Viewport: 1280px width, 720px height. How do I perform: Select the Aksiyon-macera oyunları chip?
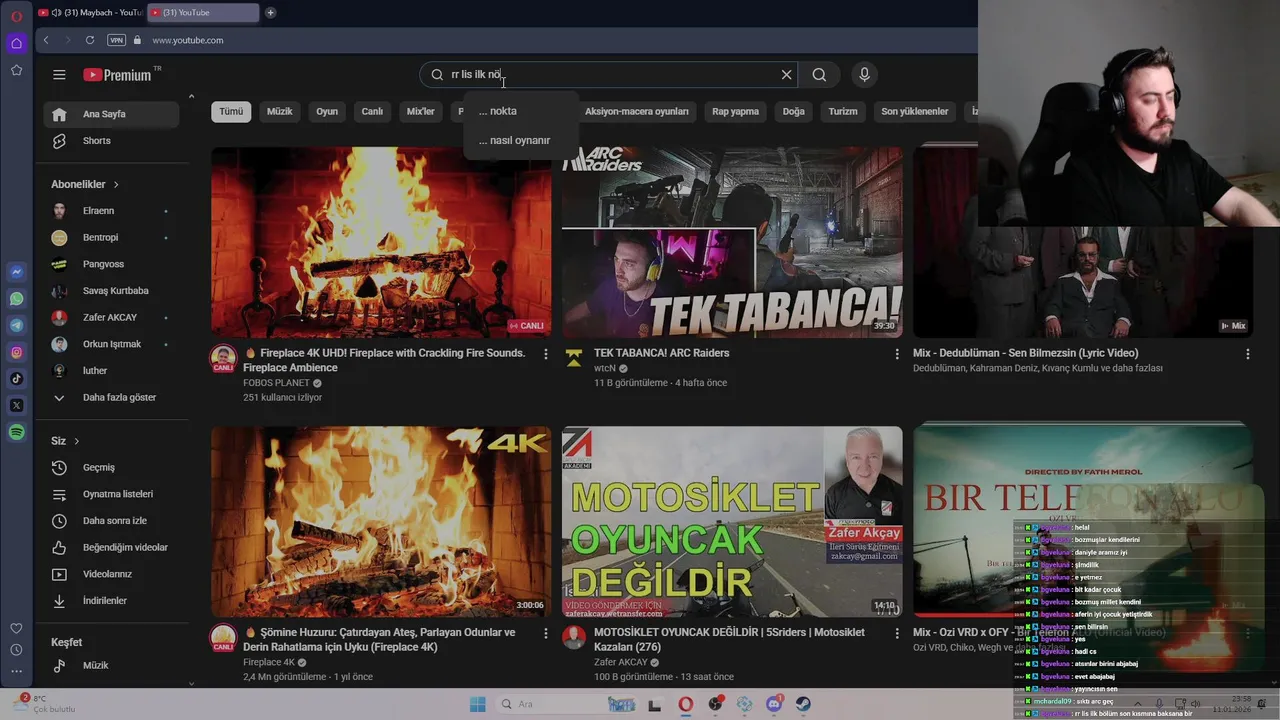point(637,111)
